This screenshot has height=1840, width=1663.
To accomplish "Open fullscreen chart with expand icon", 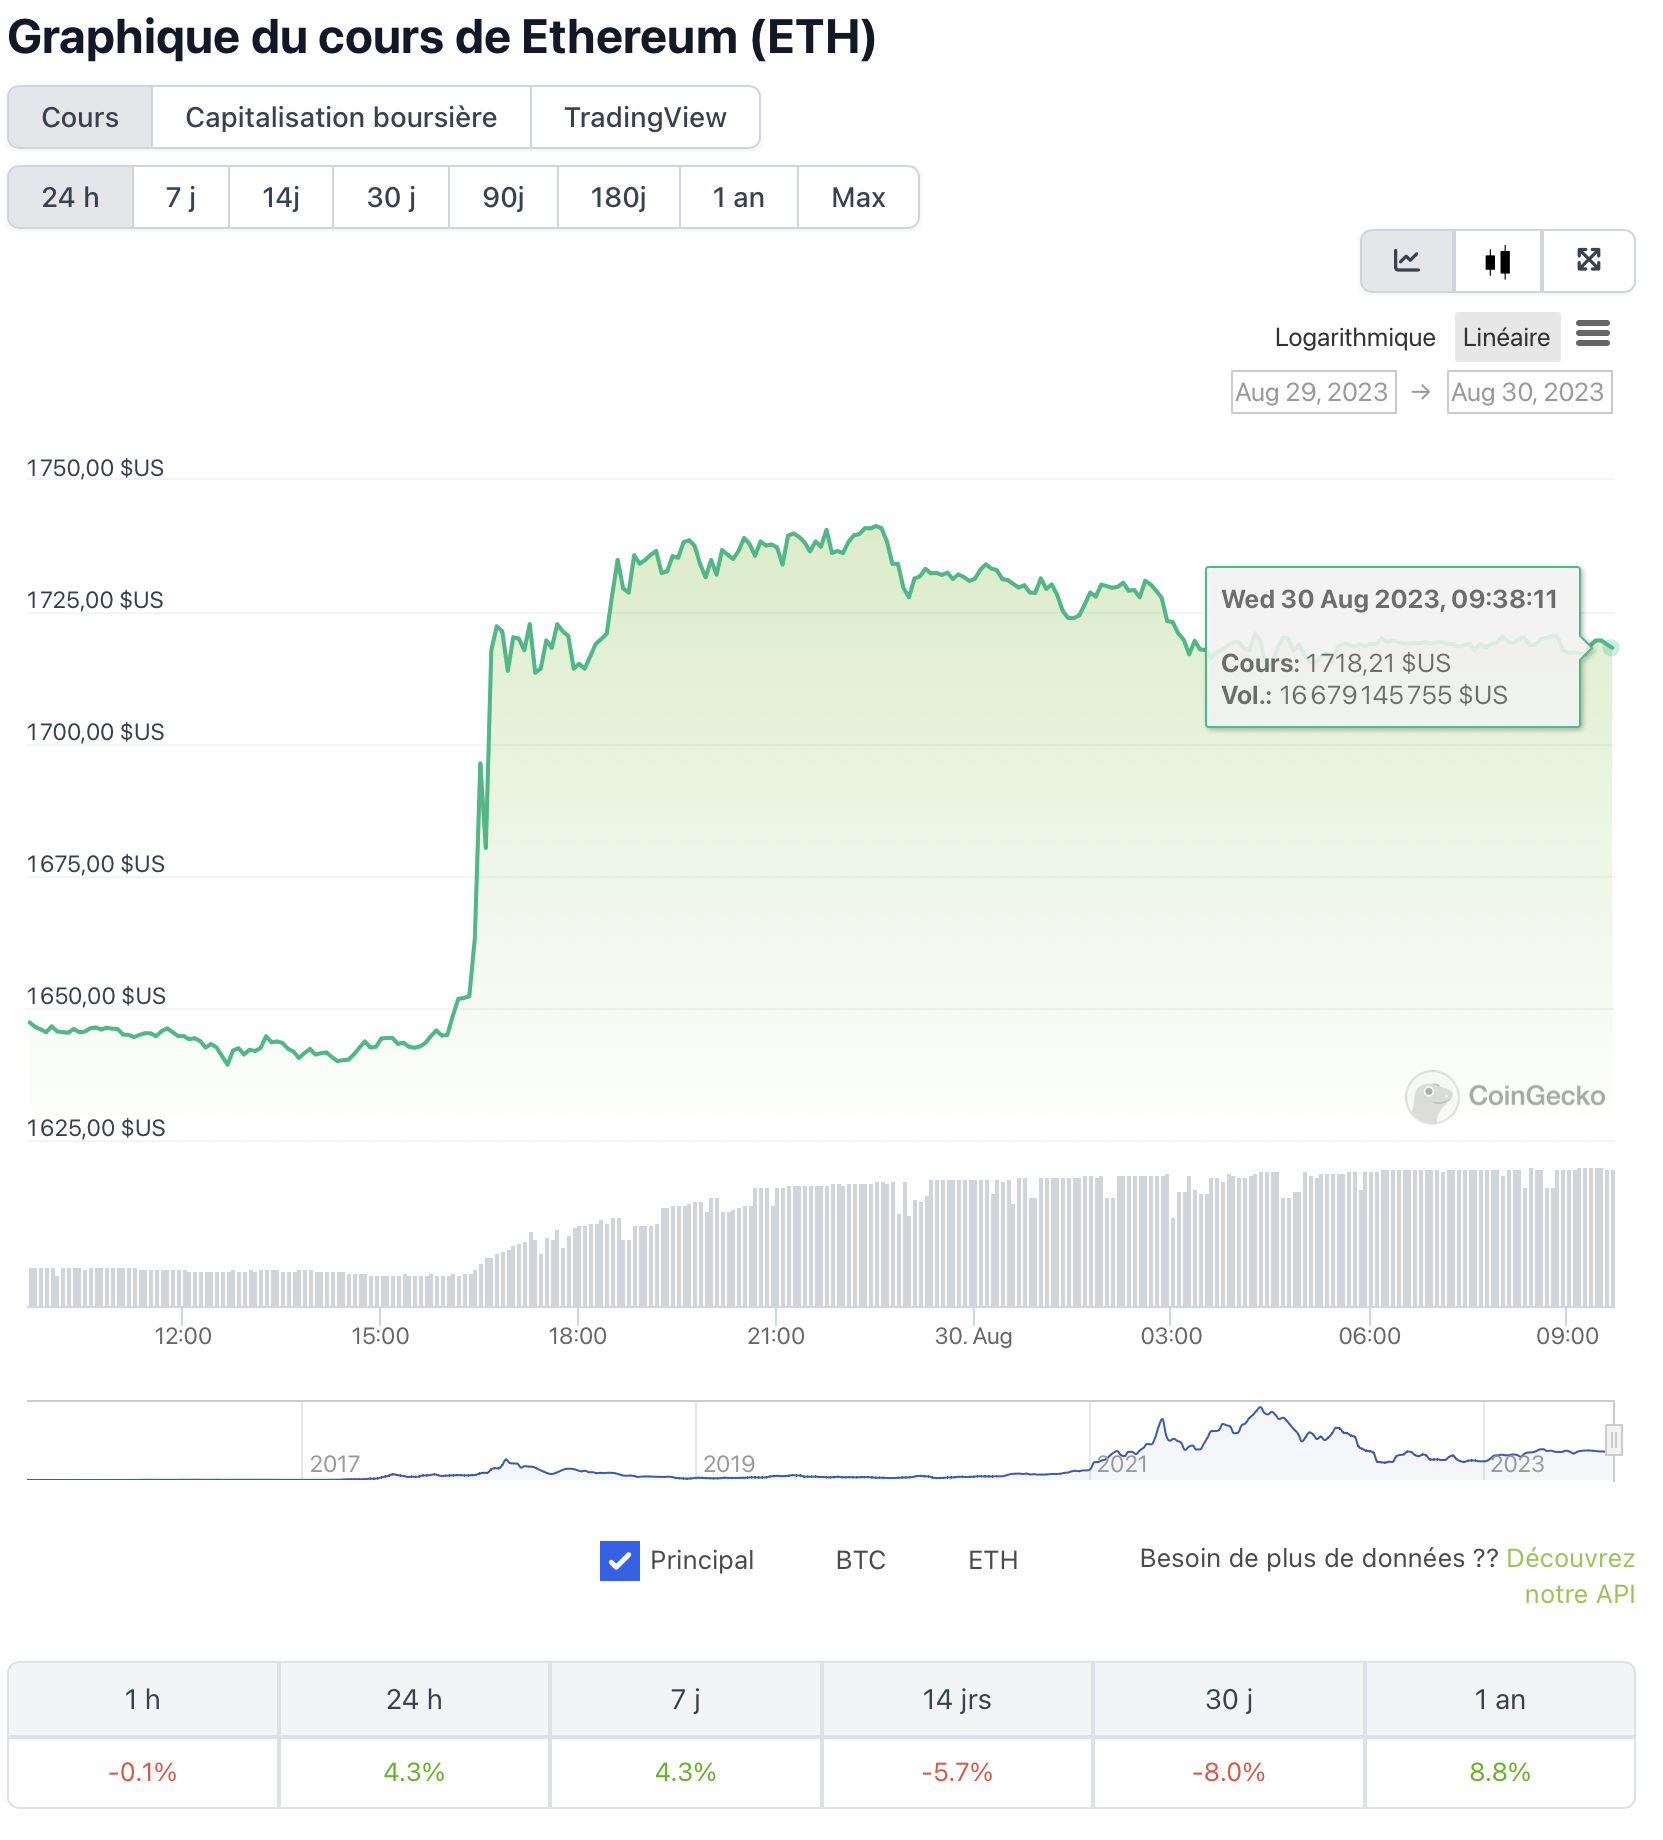I will [x=1588, y=261].
